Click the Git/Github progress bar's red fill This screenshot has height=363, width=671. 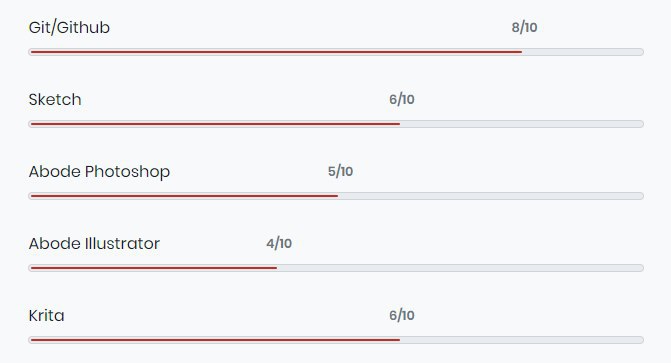coord(276,52)
